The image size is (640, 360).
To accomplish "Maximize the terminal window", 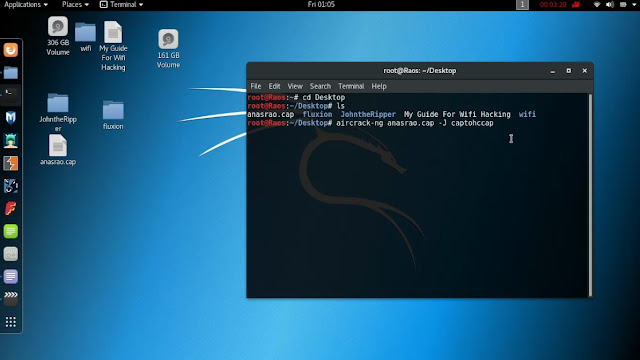I will [569, 71].
